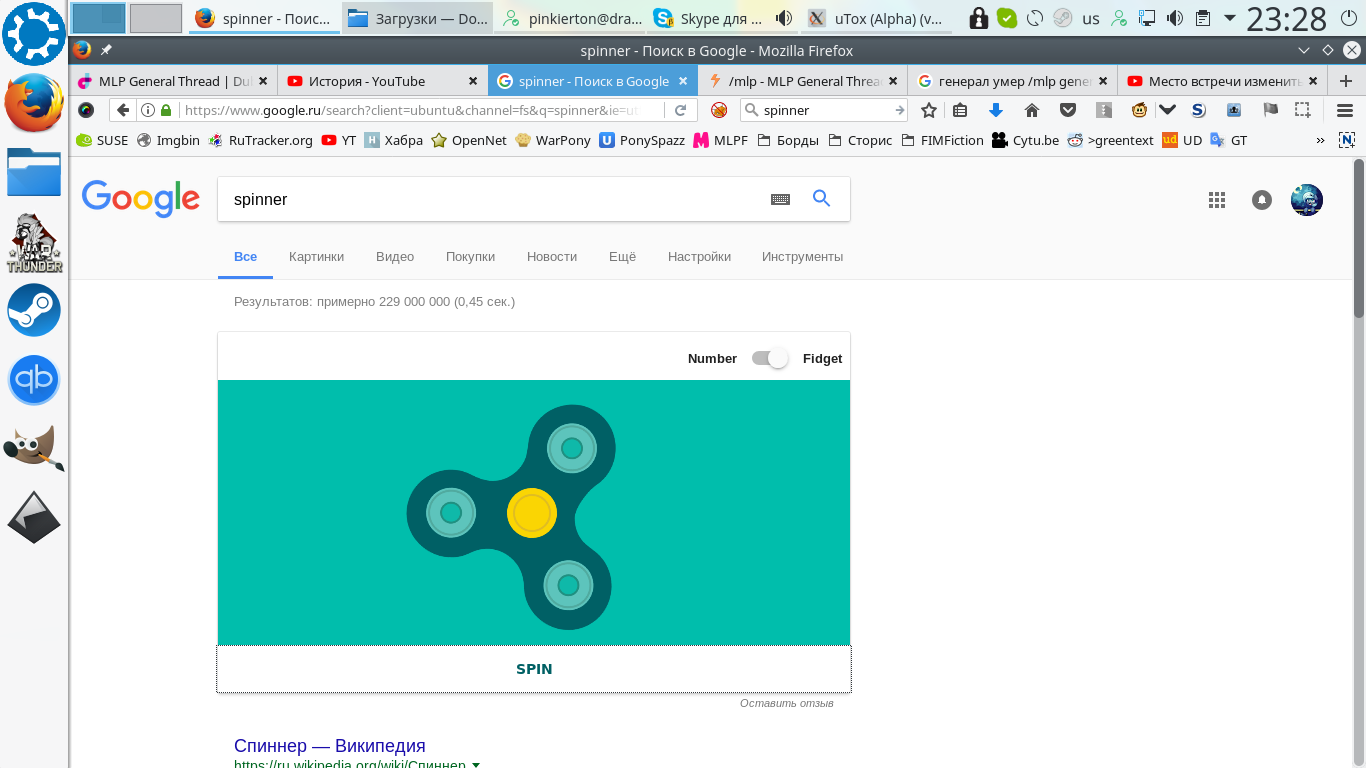The image size is (1366, 768).
Task: Expand hidden system tray icons arrow
Action: click(1229, 18)
